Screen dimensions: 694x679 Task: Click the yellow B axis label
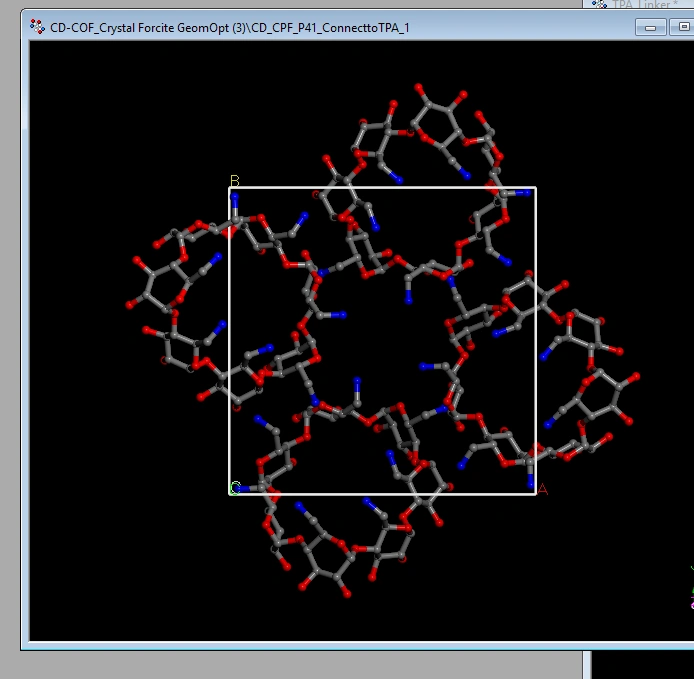click(235, 181)
